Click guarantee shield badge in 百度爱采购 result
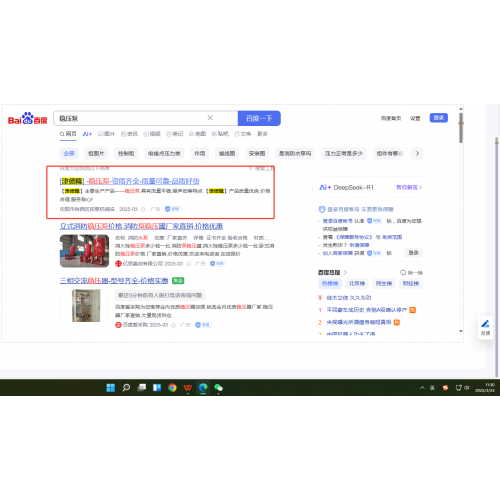The height and width of the screenshot is (500, 500). click(x=203, y=325)
